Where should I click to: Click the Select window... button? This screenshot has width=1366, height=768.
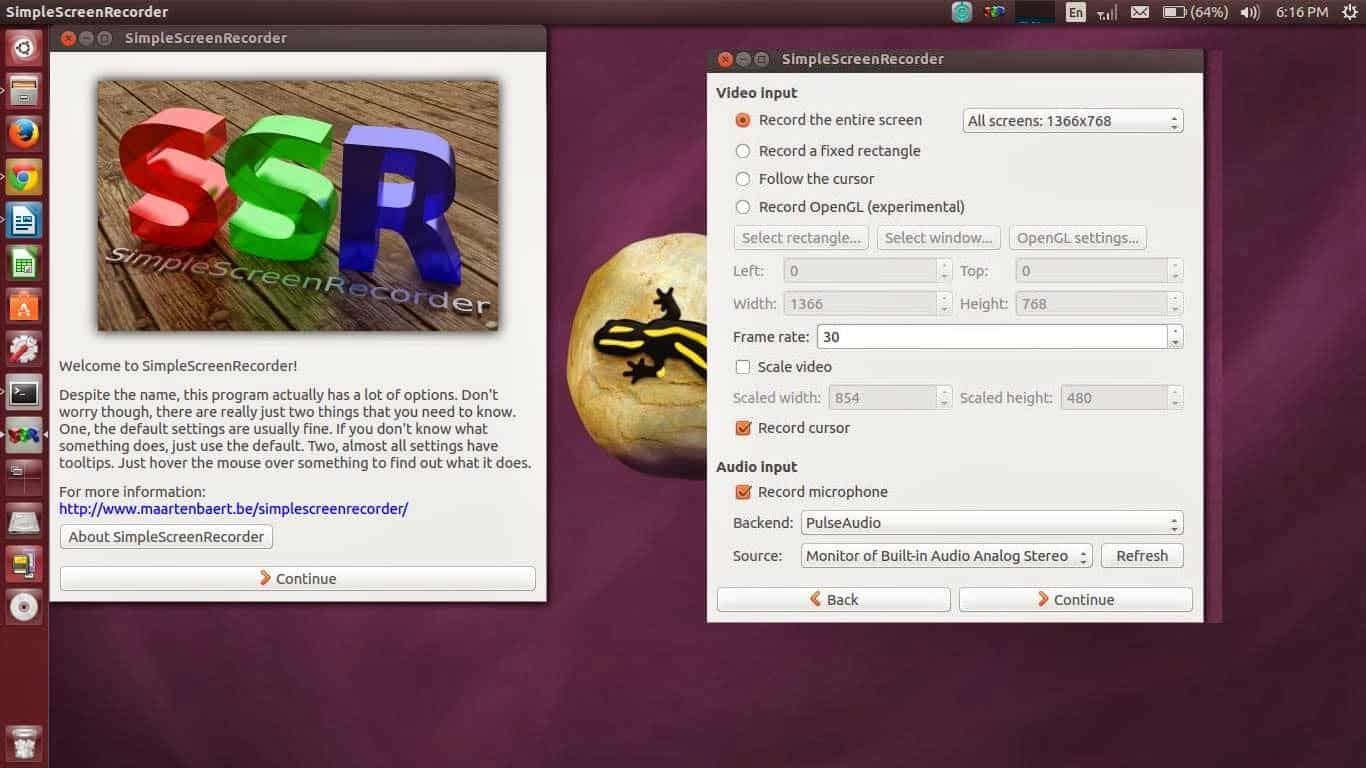coord(939,238)
